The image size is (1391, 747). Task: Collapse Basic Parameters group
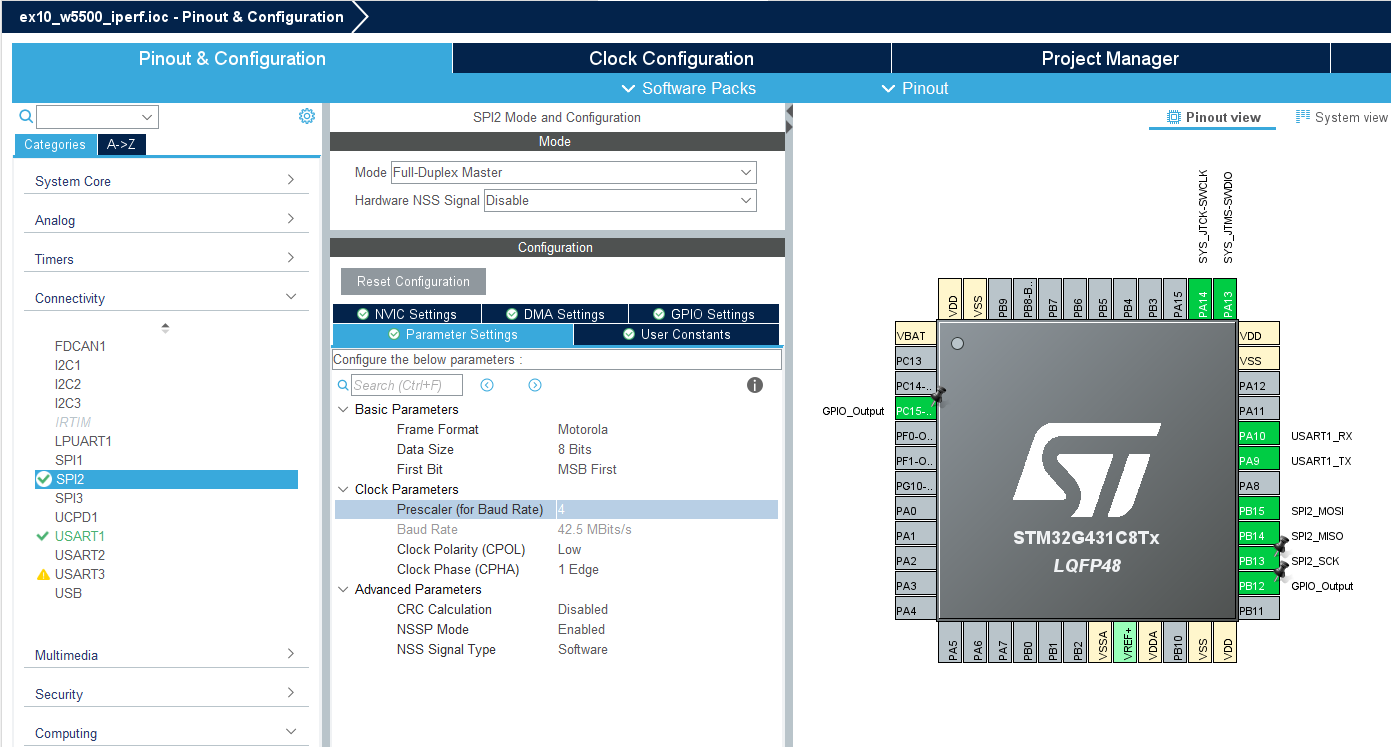tap(343, 409)
